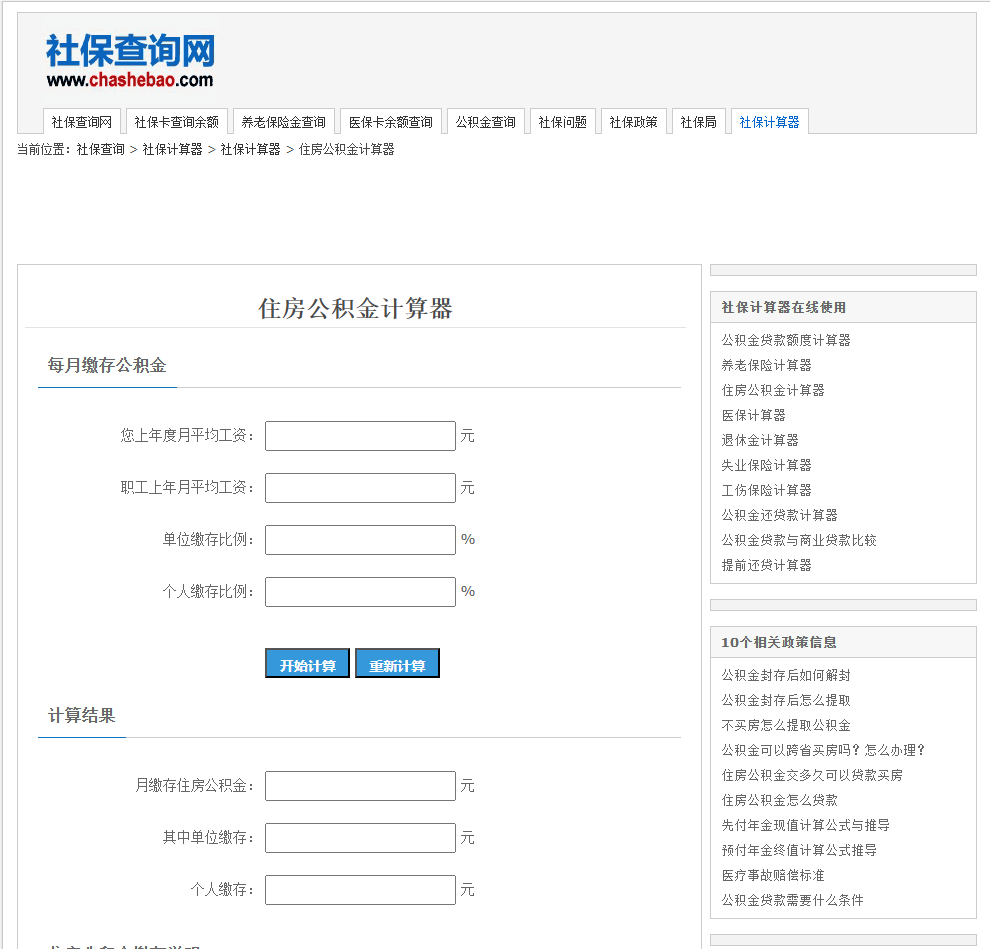Click the 重新计算 button
Image resolution: width=990 pixels, height=949 pixels.
click(x=397, y=662)
